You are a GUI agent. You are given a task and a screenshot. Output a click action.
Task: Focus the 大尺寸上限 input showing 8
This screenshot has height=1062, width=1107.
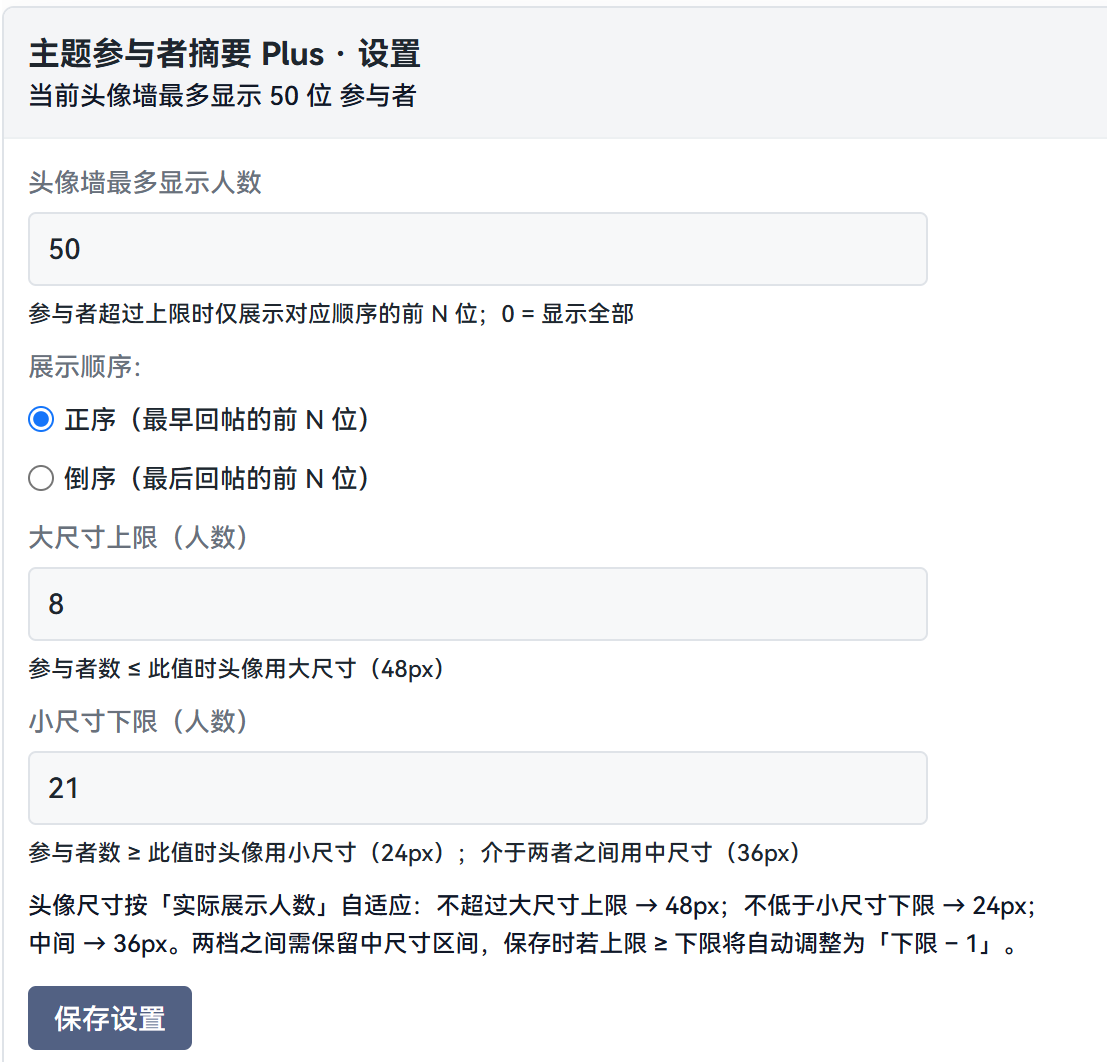pyautogui.click(x=477, y=604)
